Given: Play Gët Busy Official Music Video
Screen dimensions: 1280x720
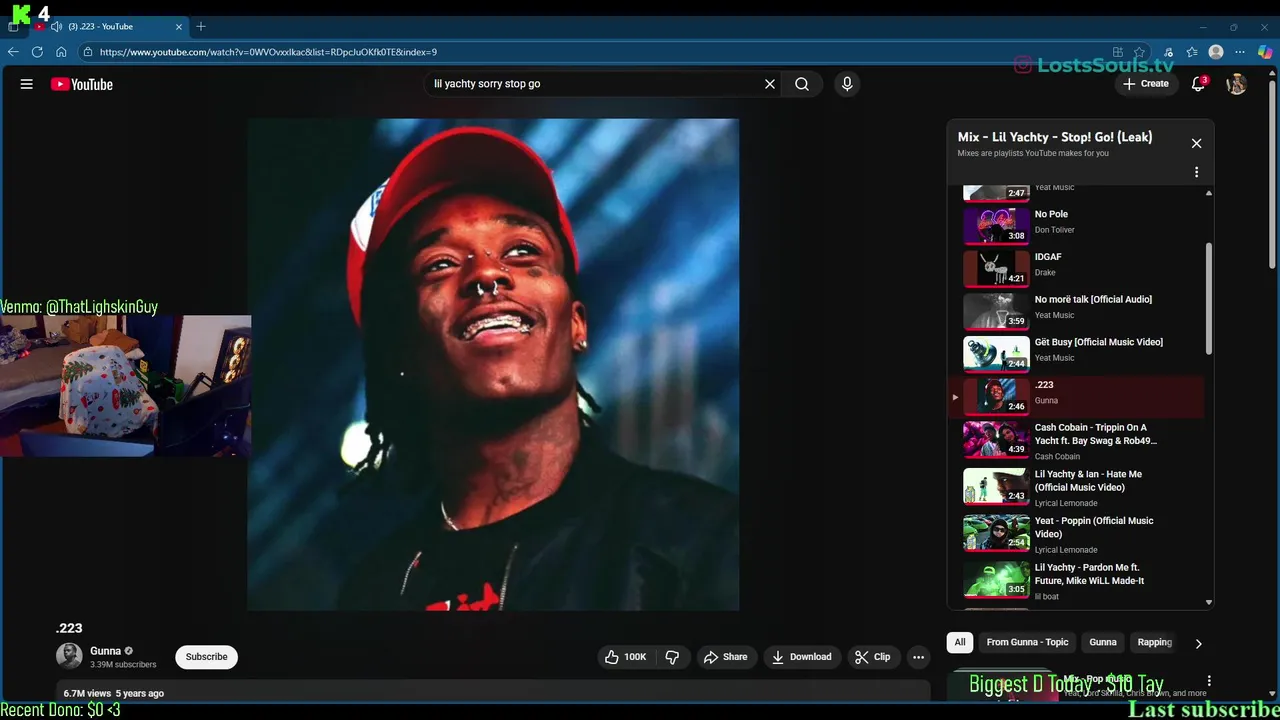Looking at the screenshot, I should (x=1075, y=353).
